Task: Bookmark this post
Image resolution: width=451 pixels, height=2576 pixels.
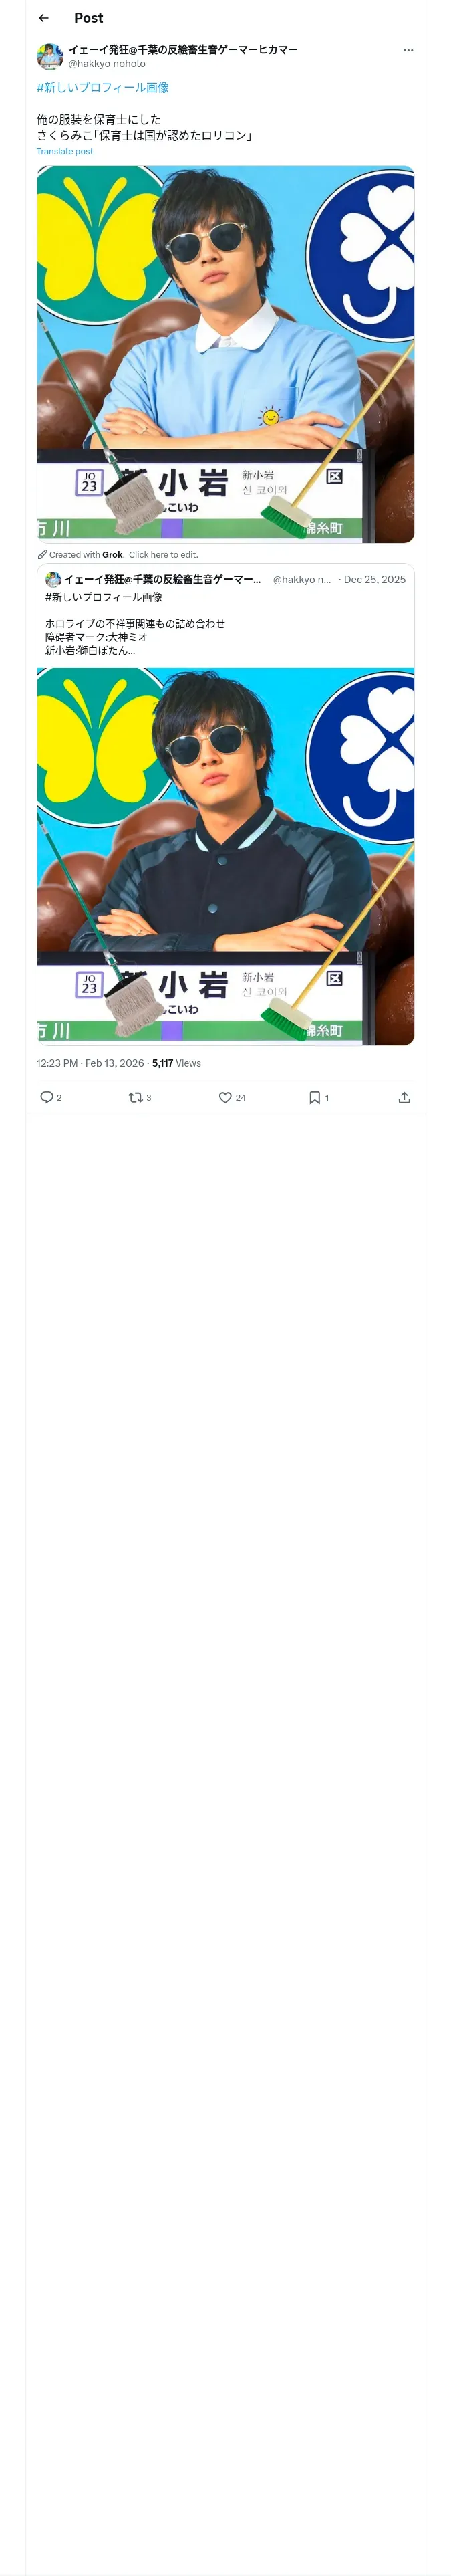Action: [314, 1097]
